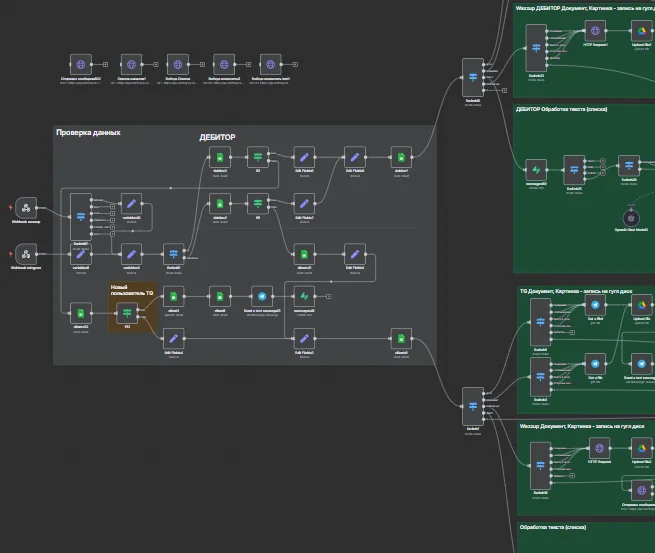Select the Новый пользователь TG sticky note
The image size is (655, 553).
(133, 307)
